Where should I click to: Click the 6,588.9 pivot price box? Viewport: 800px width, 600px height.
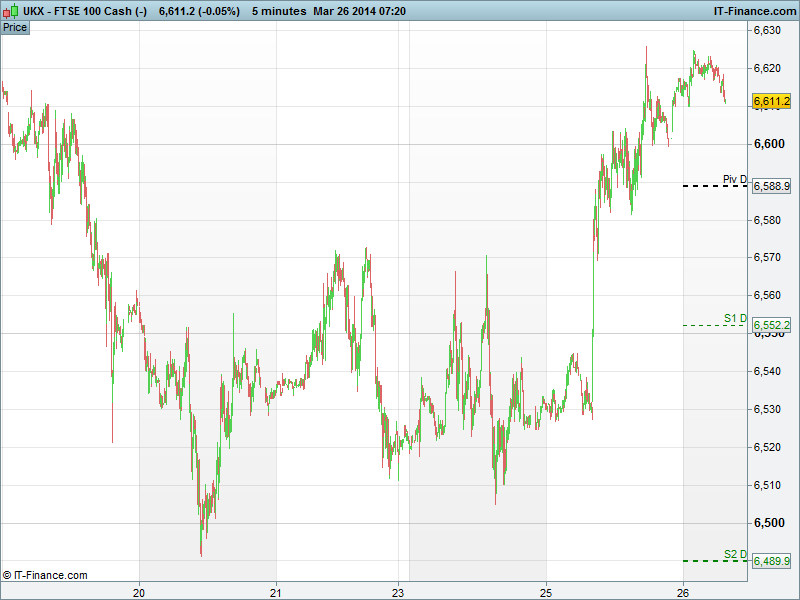tap(771, 187)
